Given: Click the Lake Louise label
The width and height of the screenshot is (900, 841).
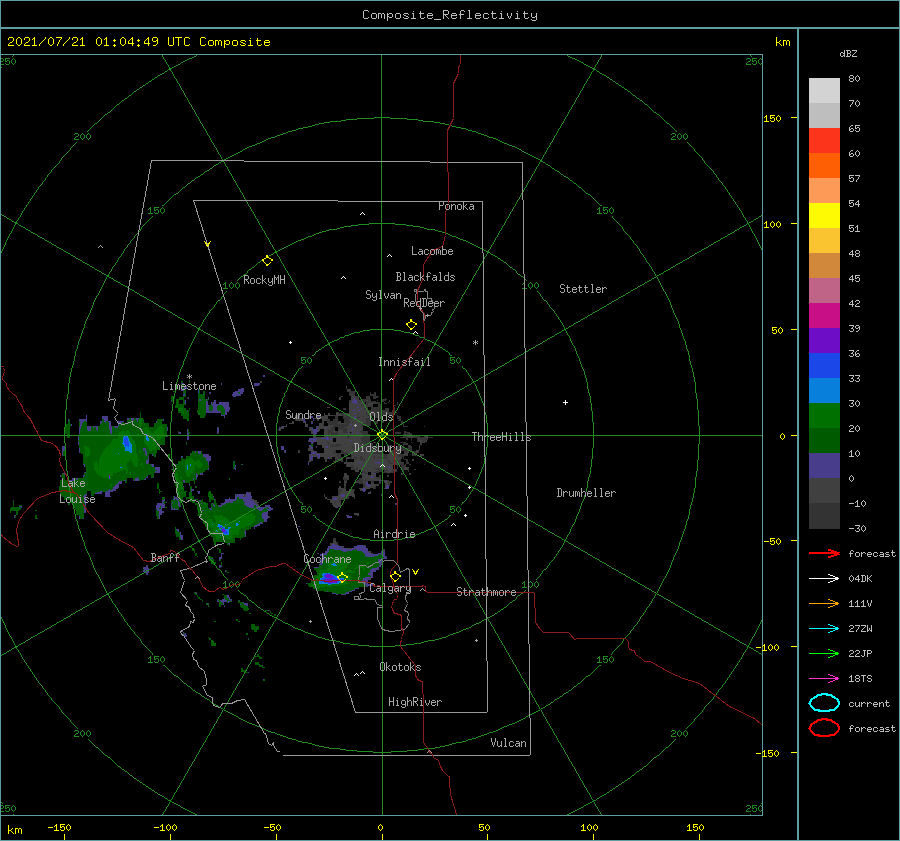Looking at the screenshot, I should 77,491.
